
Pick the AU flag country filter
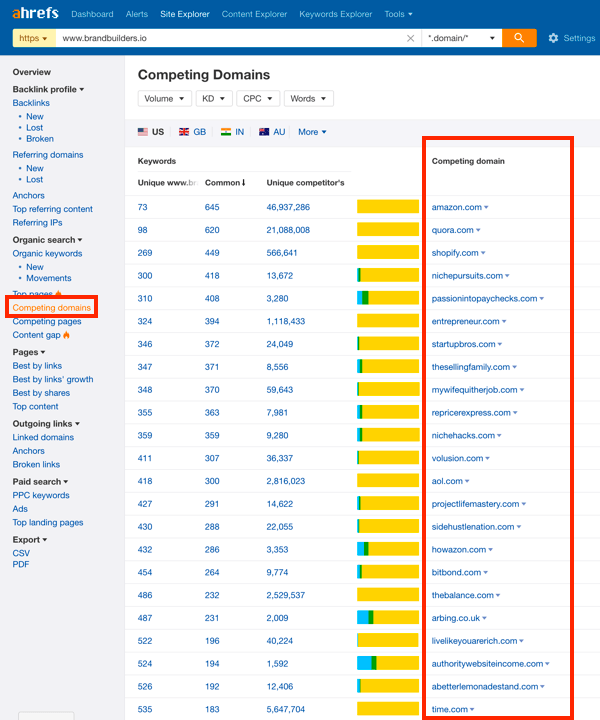click(272, 132)
